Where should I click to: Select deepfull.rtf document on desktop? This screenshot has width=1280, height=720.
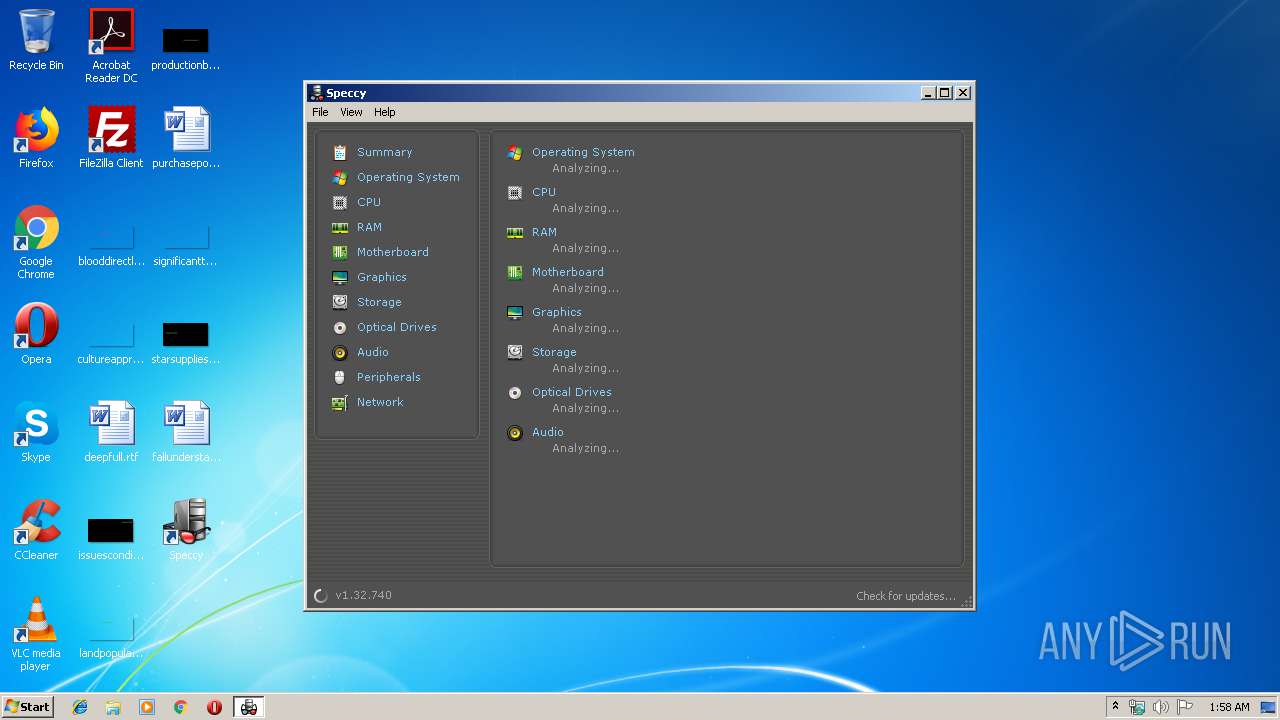coord(111,433)
